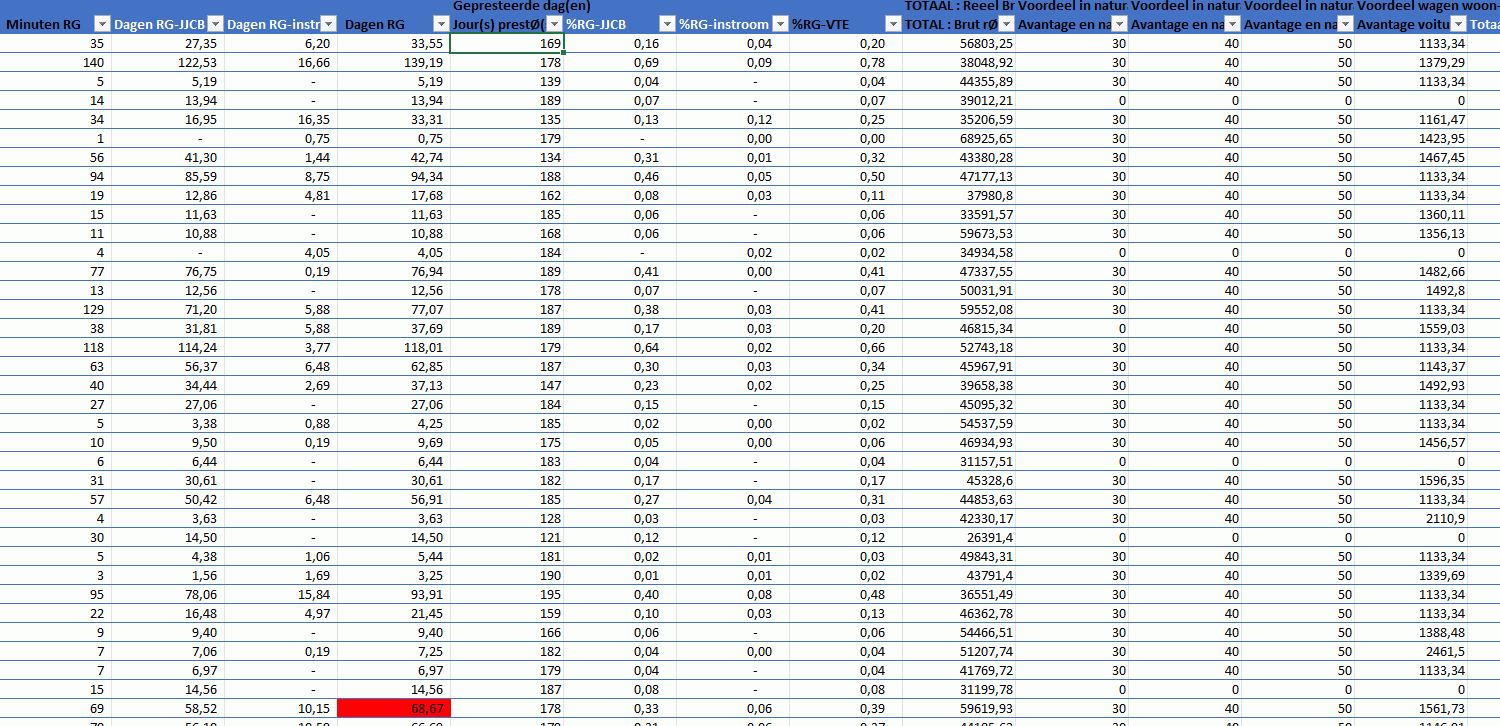Open the TOTAL : Brut filter dropdown
This screenshot has width=1500, height=726.
pyautogui.click(x=1007, y=24)
